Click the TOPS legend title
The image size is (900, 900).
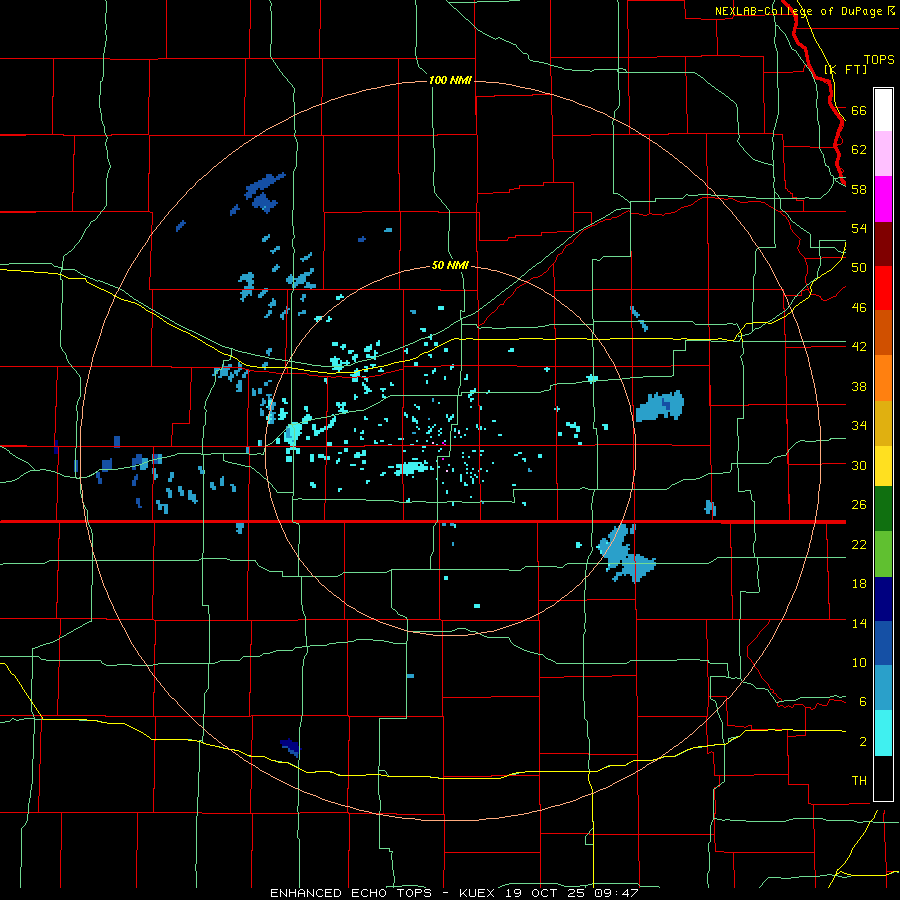point(879,60)
